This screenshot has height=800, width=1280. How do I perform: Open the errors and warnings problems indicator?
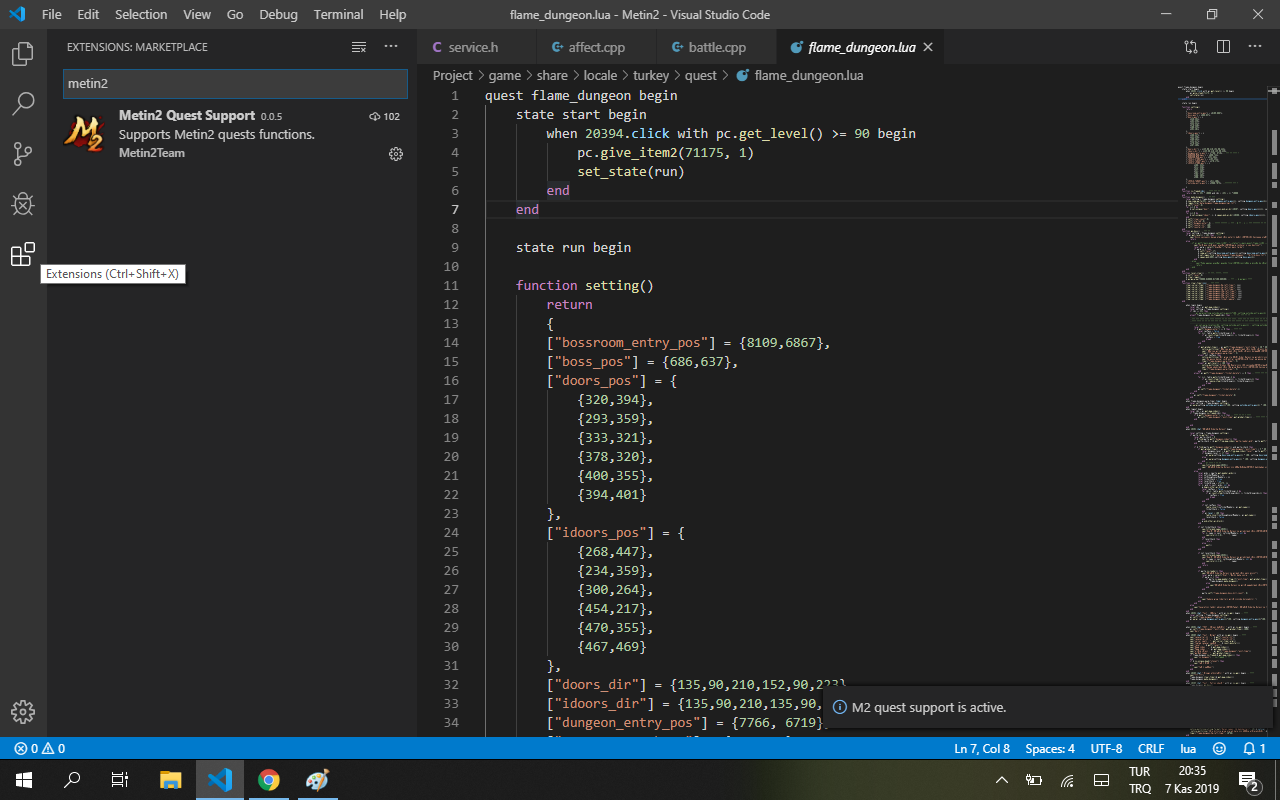[x=40, y=748]
